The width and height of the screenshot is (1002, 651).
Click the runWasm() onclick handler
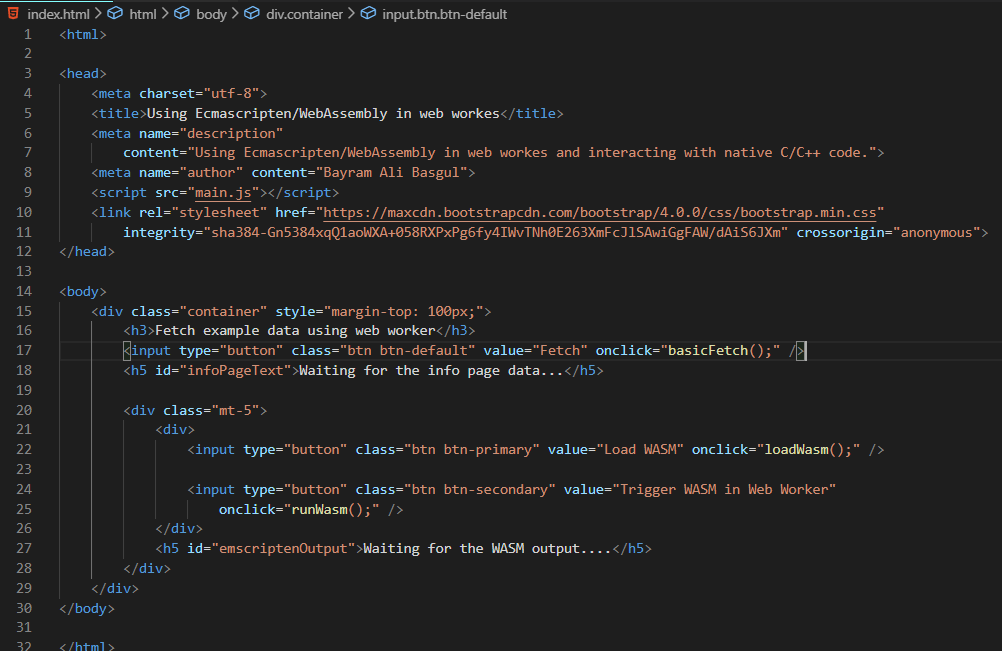pyautogui.click(x=331, y=509)
